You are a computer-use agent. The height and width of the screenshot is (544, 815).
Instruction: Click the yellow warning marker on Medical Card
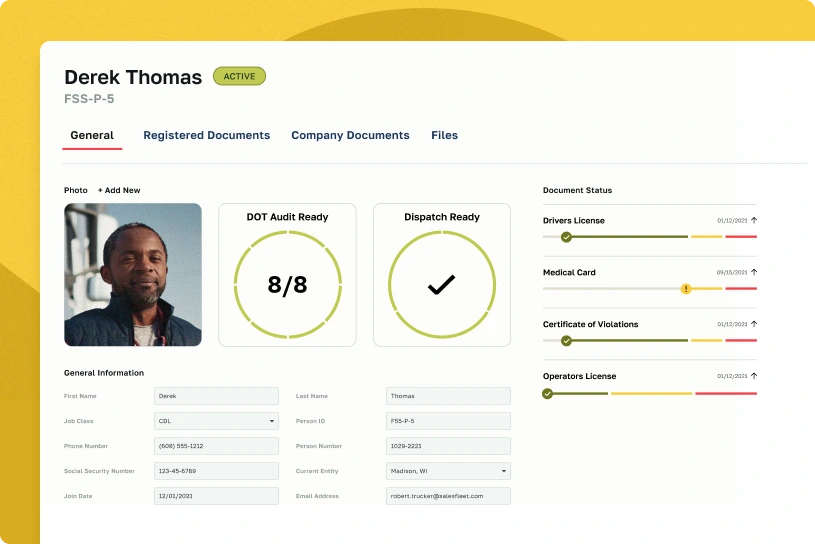tap(686, 289)
